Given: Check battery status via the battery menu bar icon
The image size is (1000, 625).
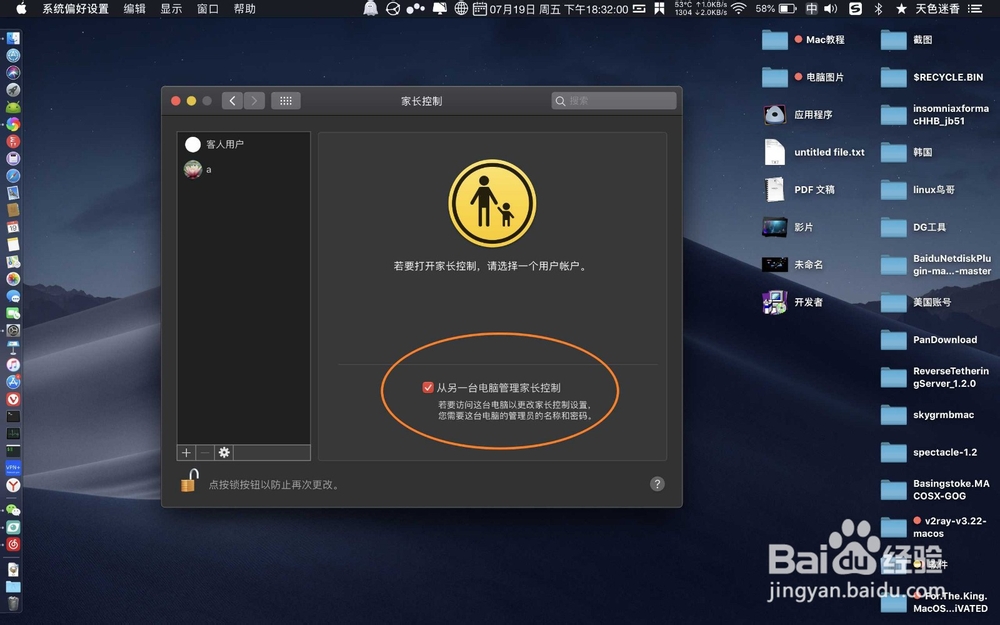Looking at the screenshot, I should click(x=788, y=9).
